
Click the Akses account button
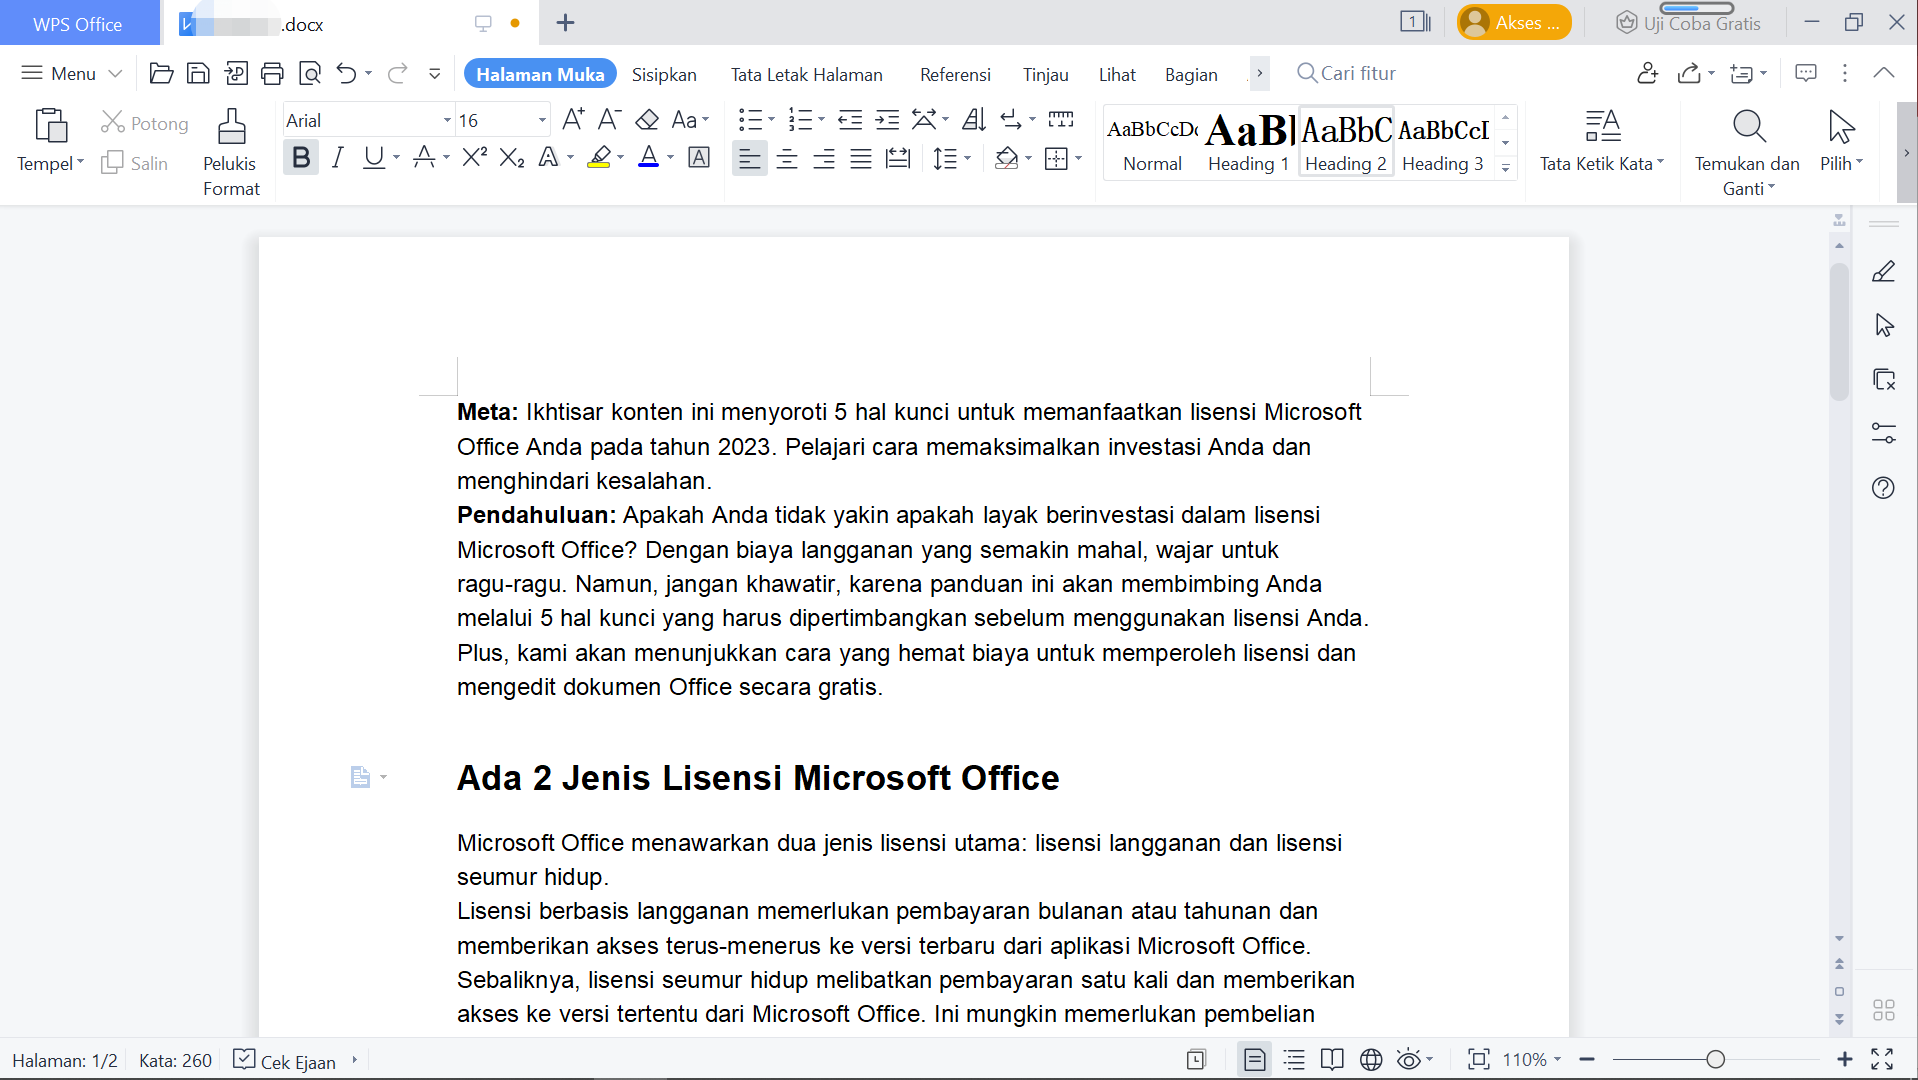tap(1514, 22)
